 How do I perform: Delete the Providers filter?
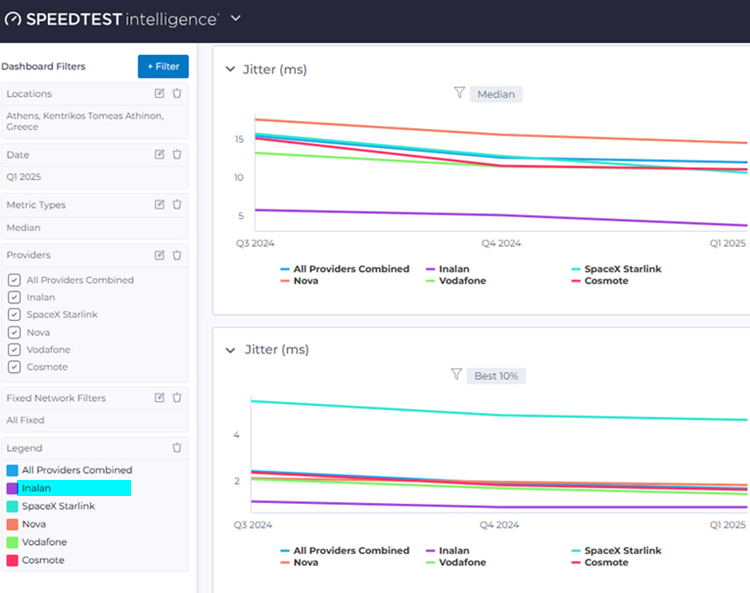click(x=177, y=255)
